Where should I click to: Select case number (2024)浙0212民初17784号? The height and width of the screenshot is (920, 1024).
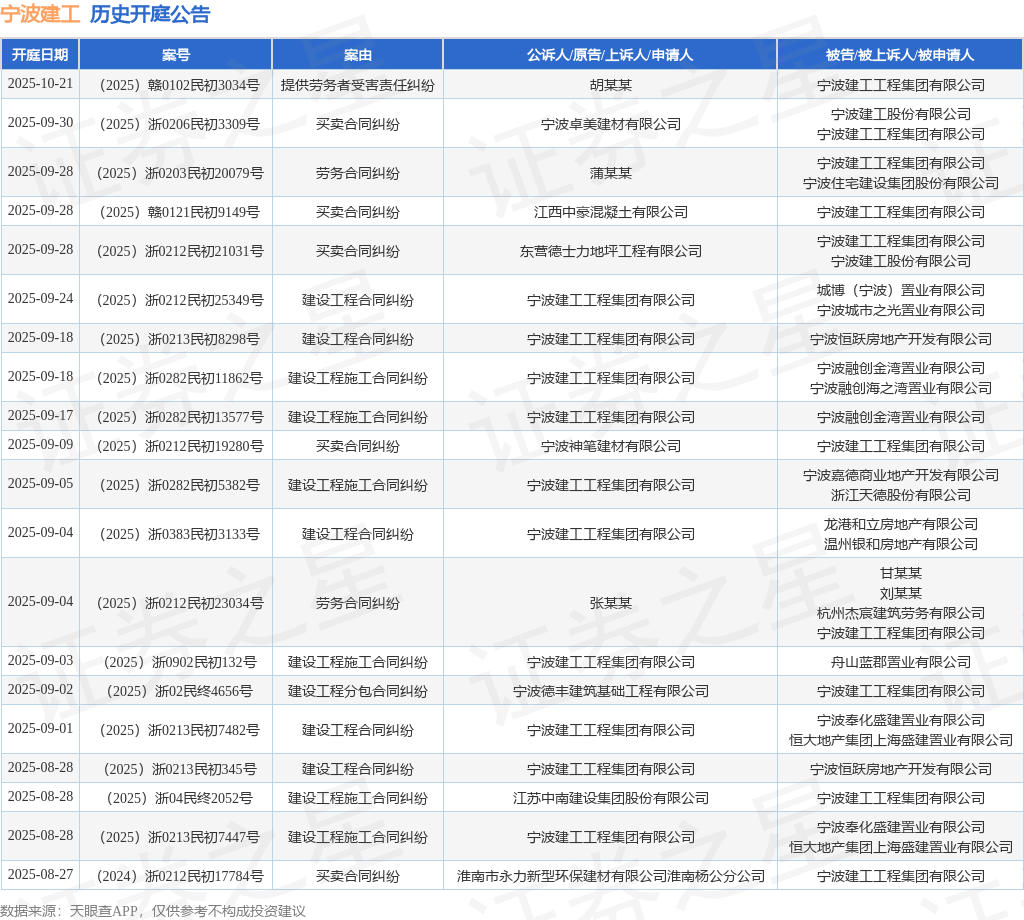180,876
